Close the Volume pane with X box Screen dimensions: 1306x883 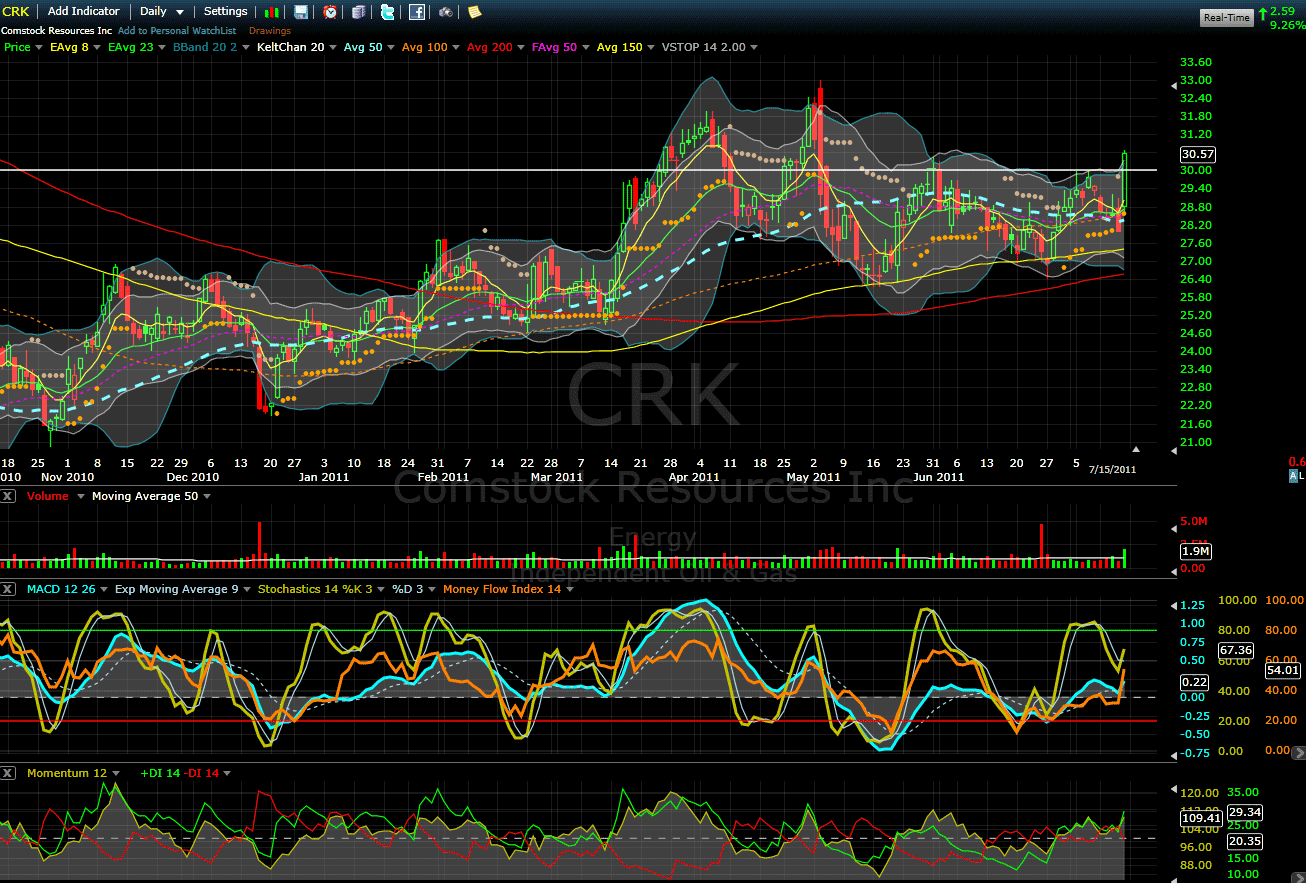(x=9, y=496)
